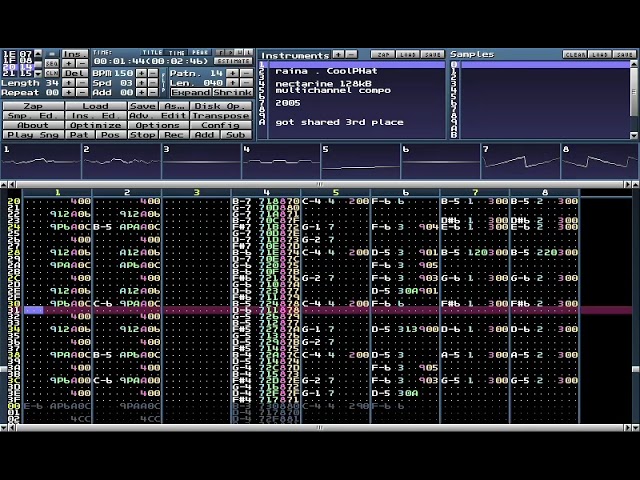Click the vertical FLIP button
This screenshot has width=640, height=480.
click(164, 83)
